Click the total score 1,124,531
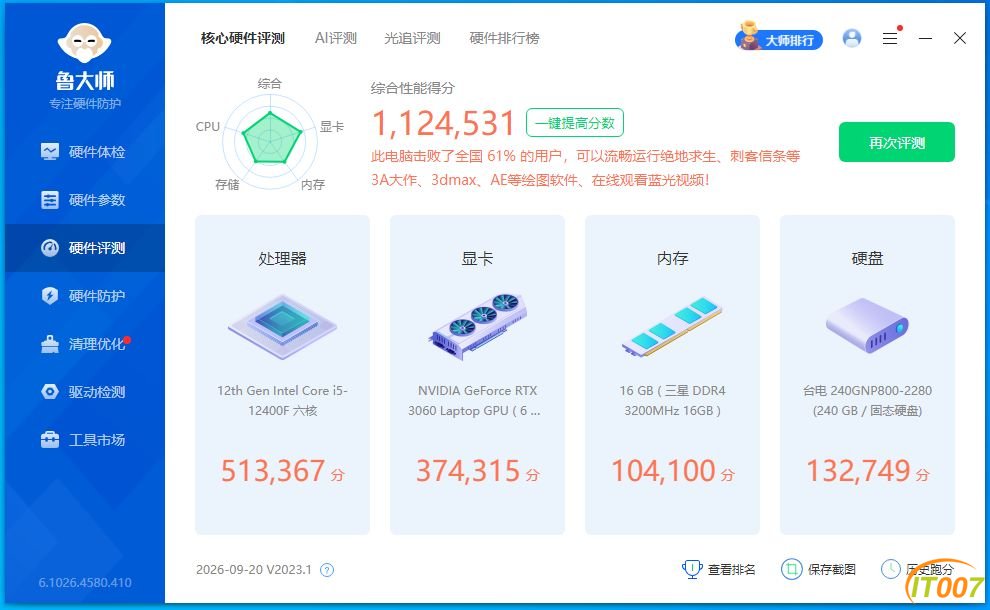The width and height of the screenshot is (990, 610). pos(443,123)
